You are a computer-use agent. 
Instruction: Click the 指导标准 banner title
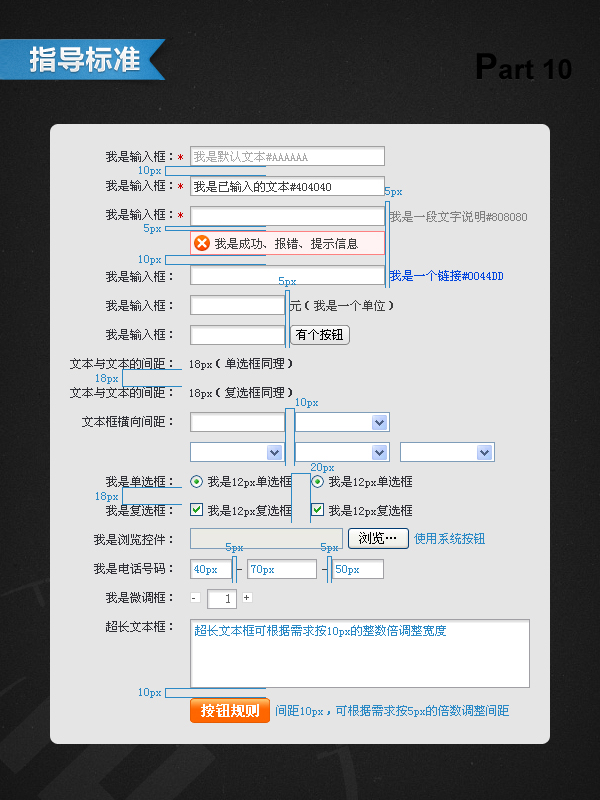click(85, 60)
